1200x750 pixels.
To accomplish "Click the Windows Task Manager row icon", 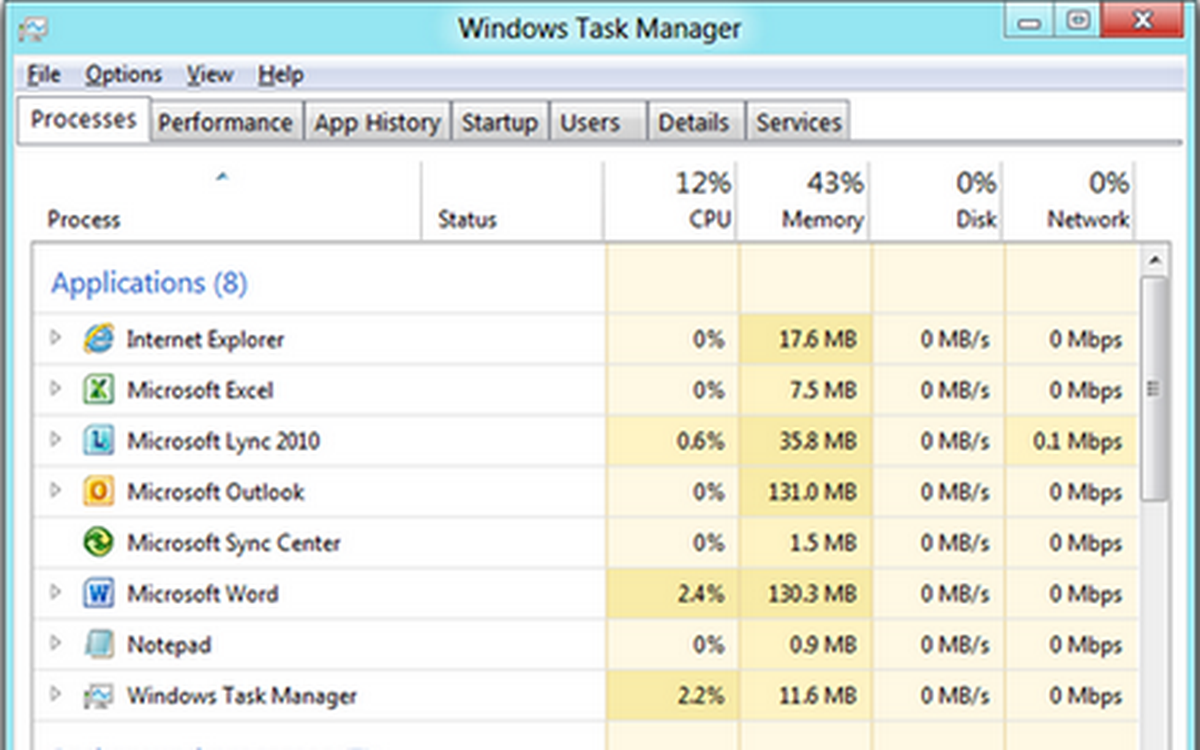I will pyautogui.click(x=98, y=696).
